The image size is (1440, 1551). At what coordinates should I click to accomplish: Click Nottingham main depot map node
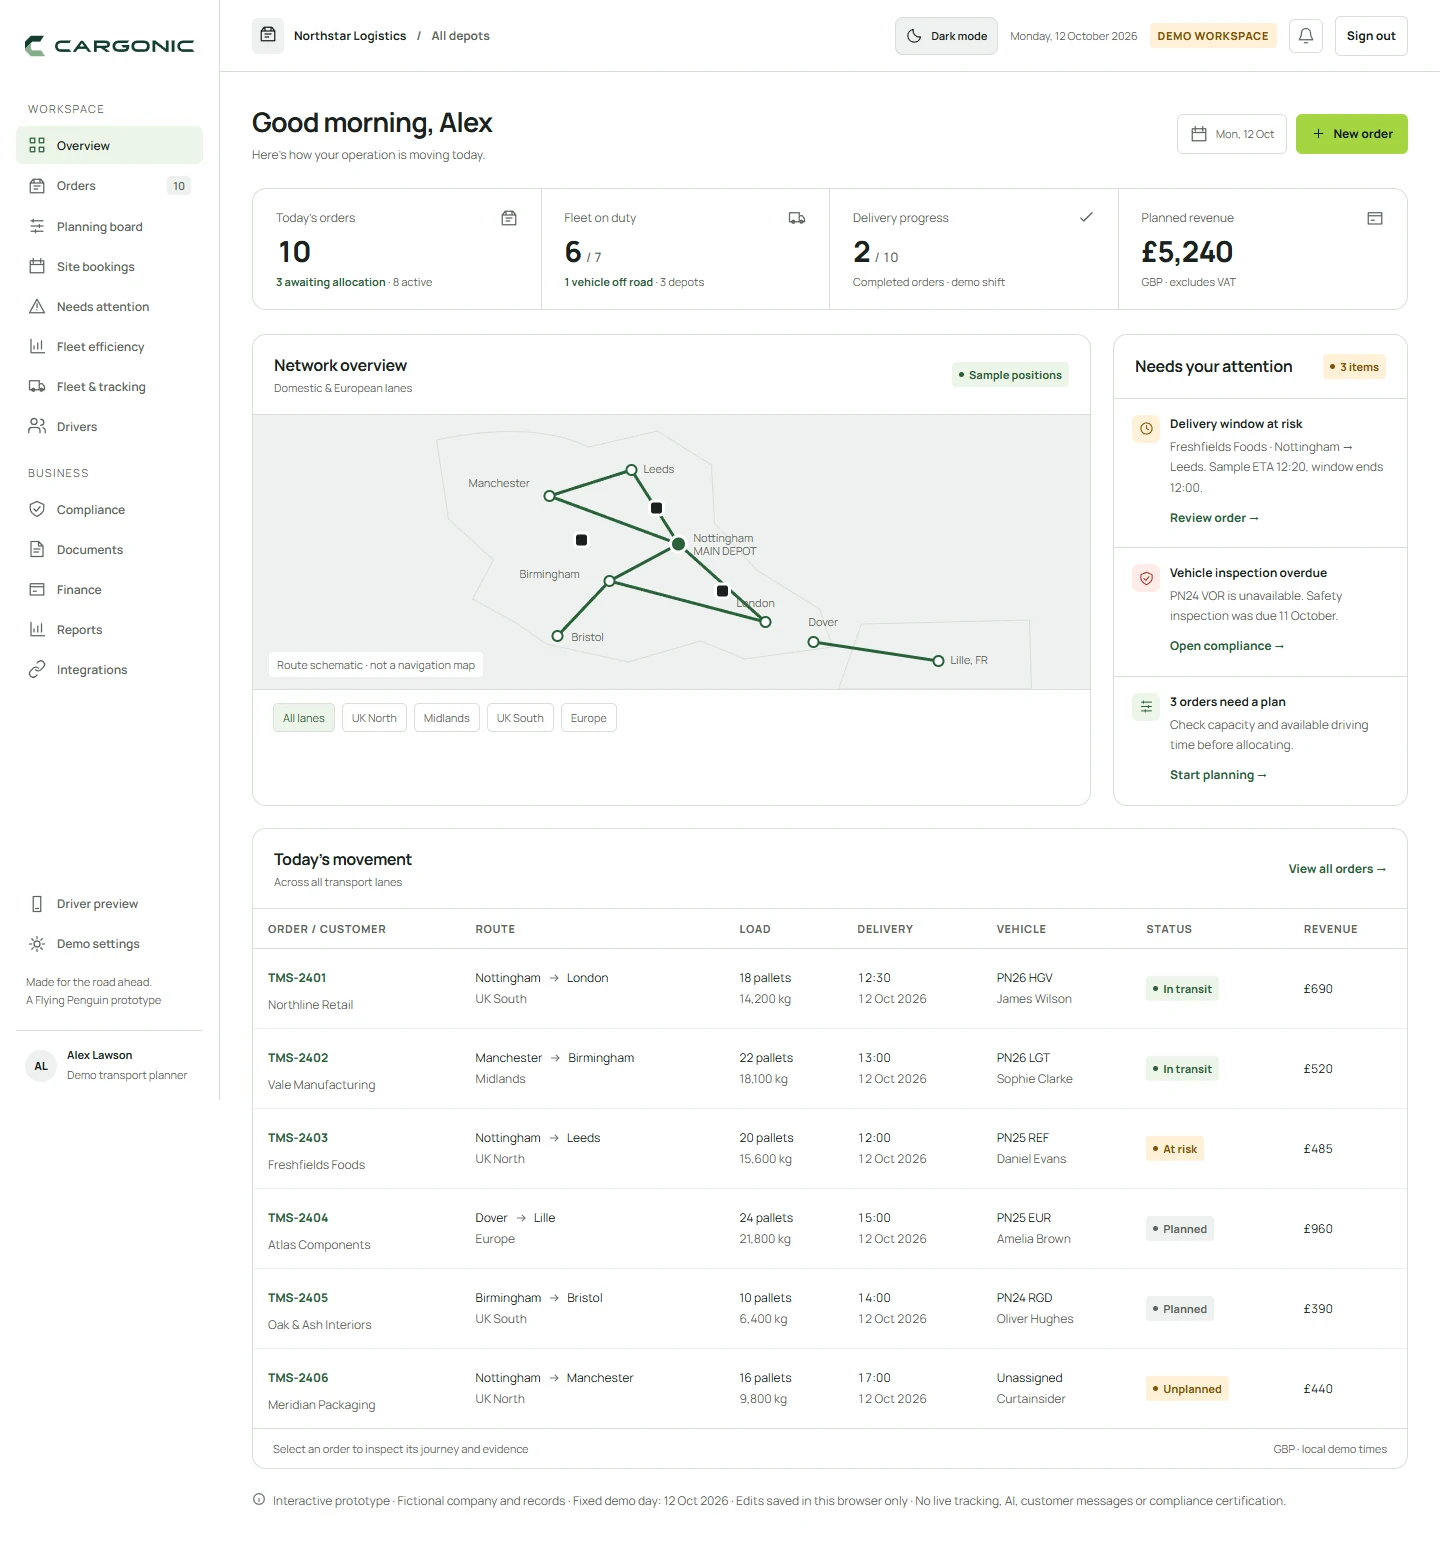click(678, 544)
